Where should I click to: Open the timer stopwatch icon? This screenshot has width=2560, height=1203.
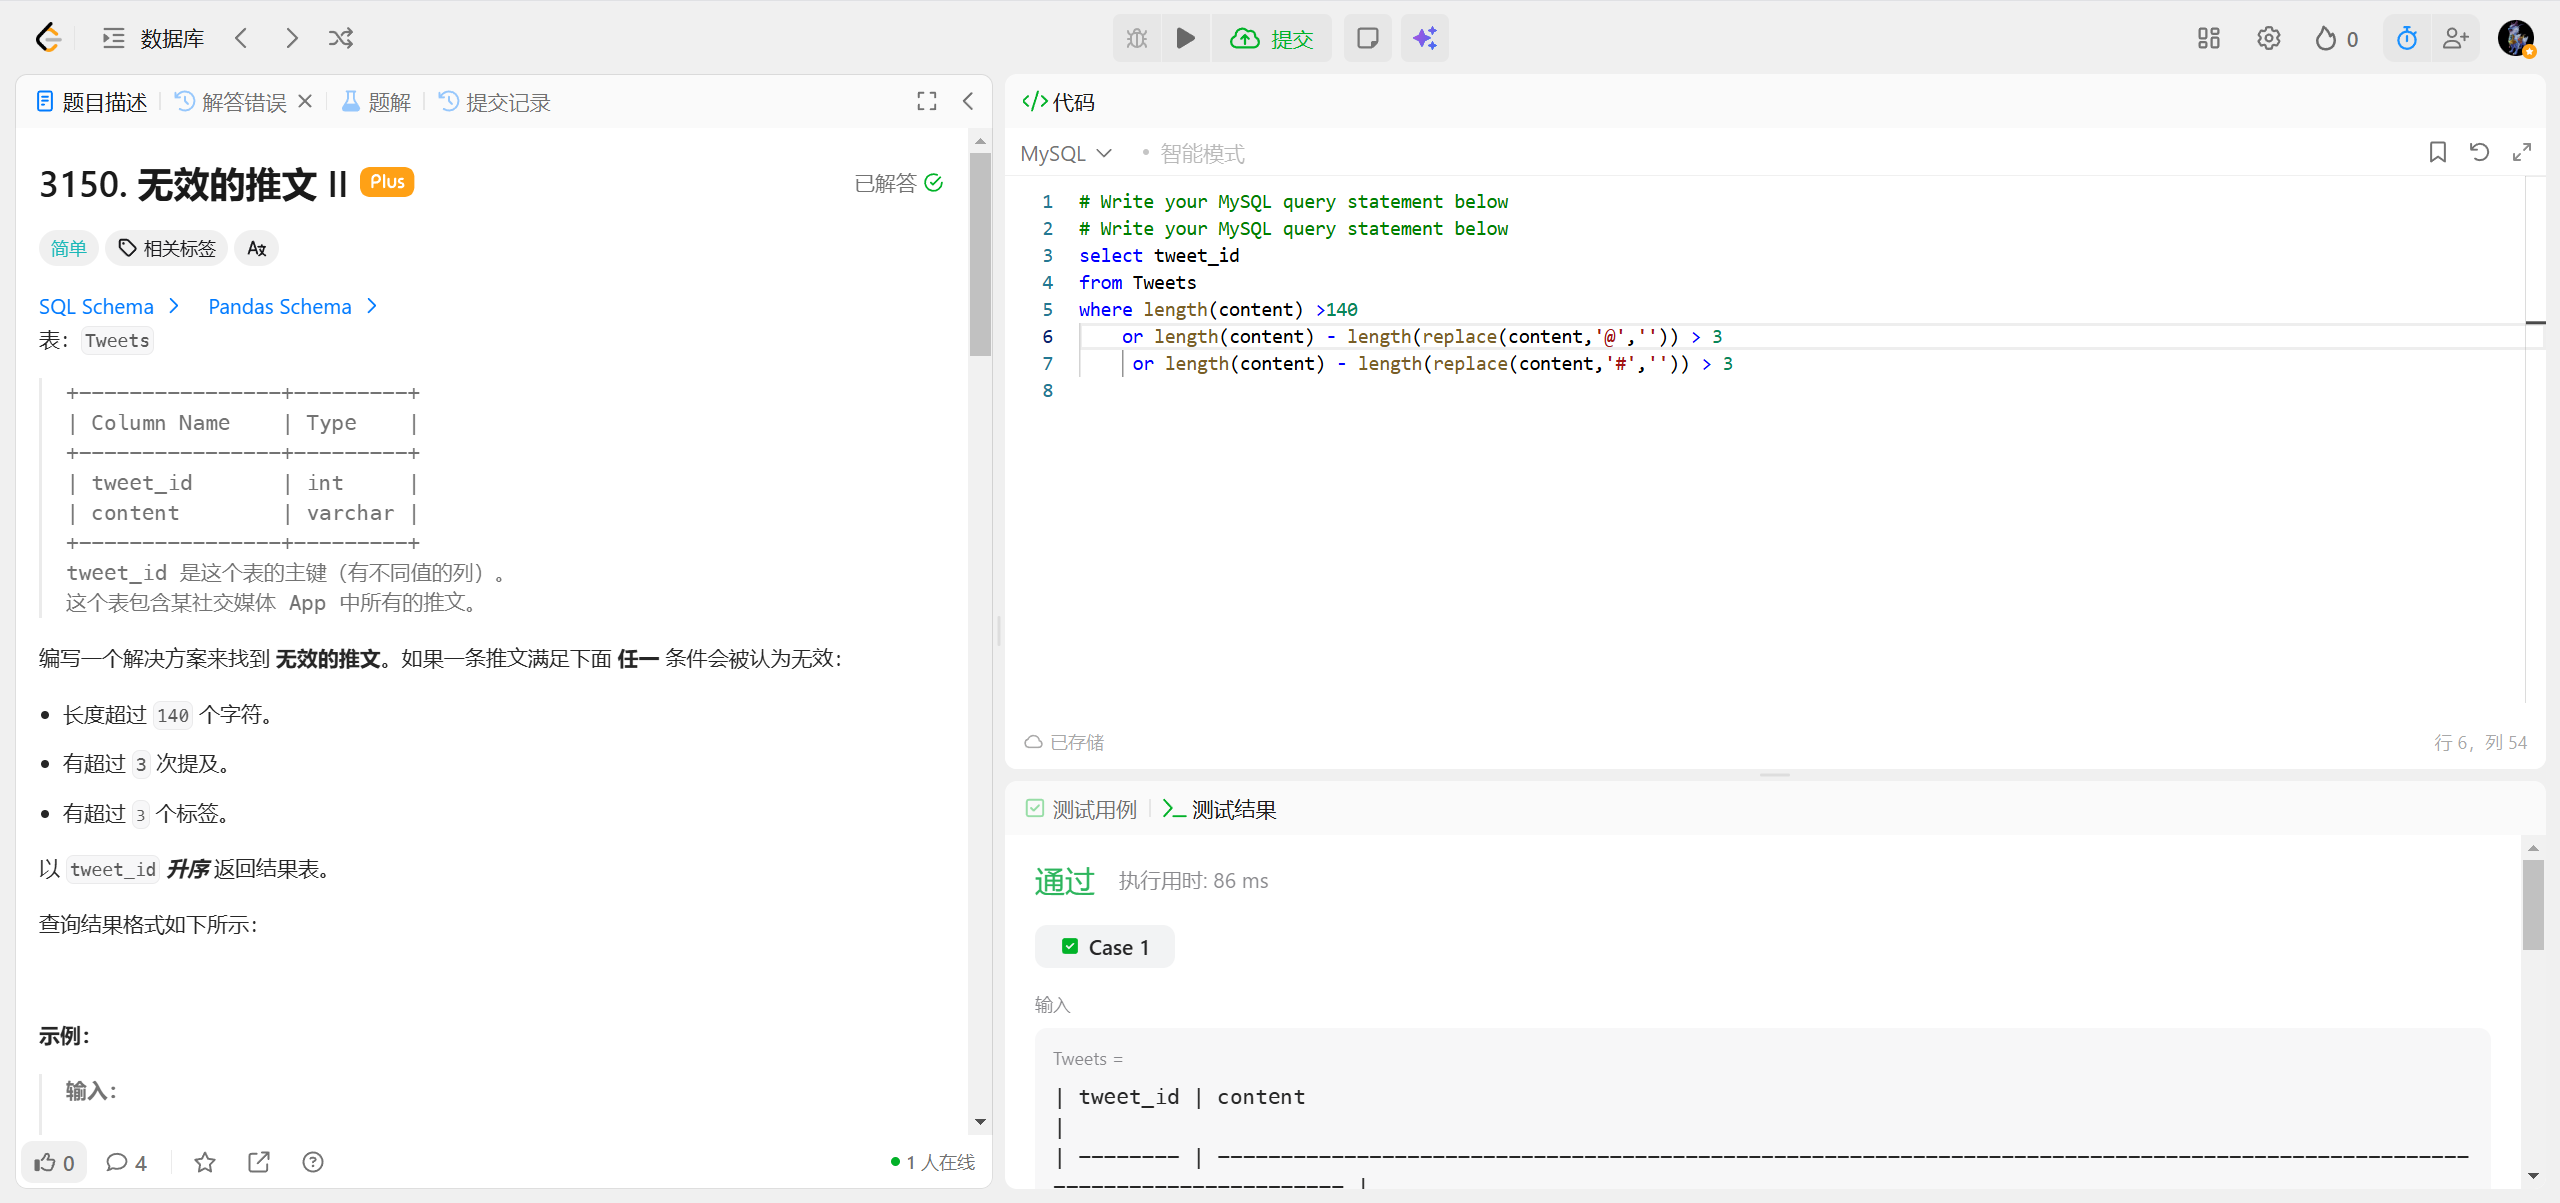(x=2406, y=39)
